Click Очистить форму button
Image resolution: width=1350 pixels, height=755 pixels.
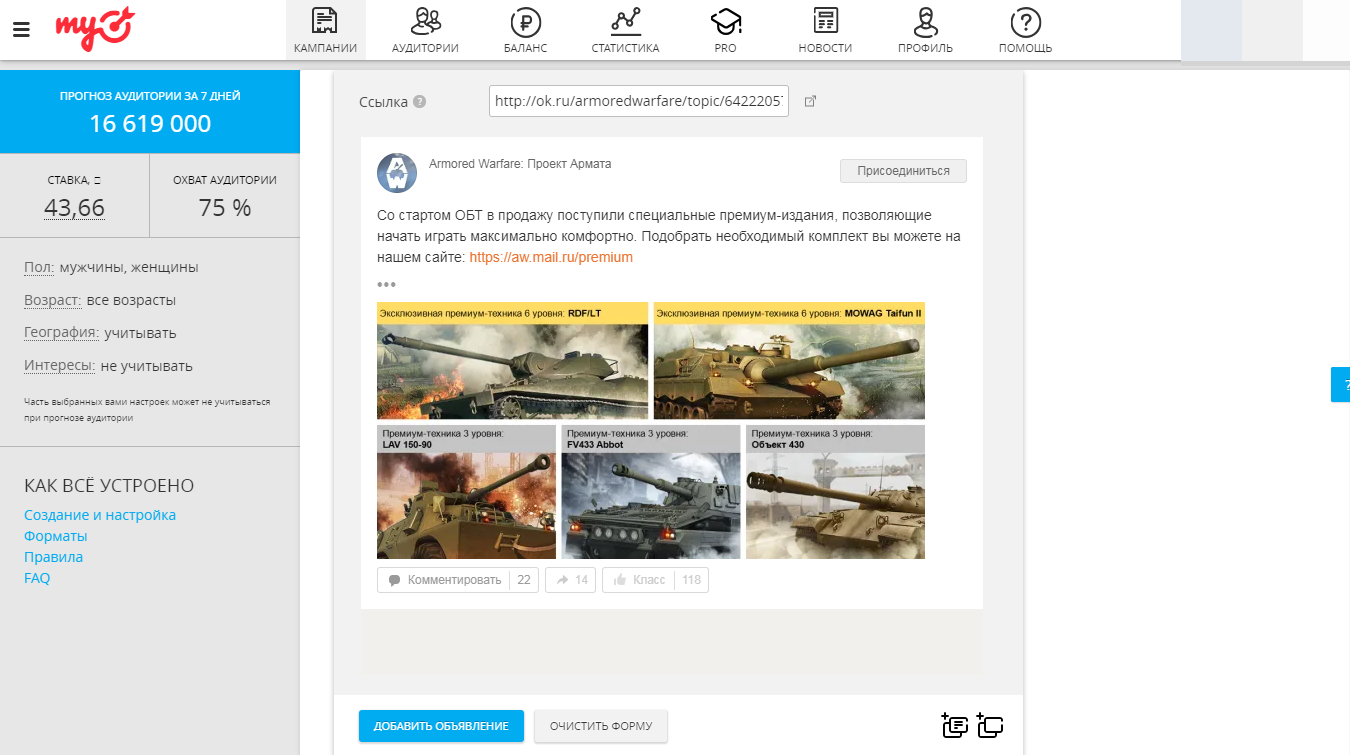[x=601, y=726]
